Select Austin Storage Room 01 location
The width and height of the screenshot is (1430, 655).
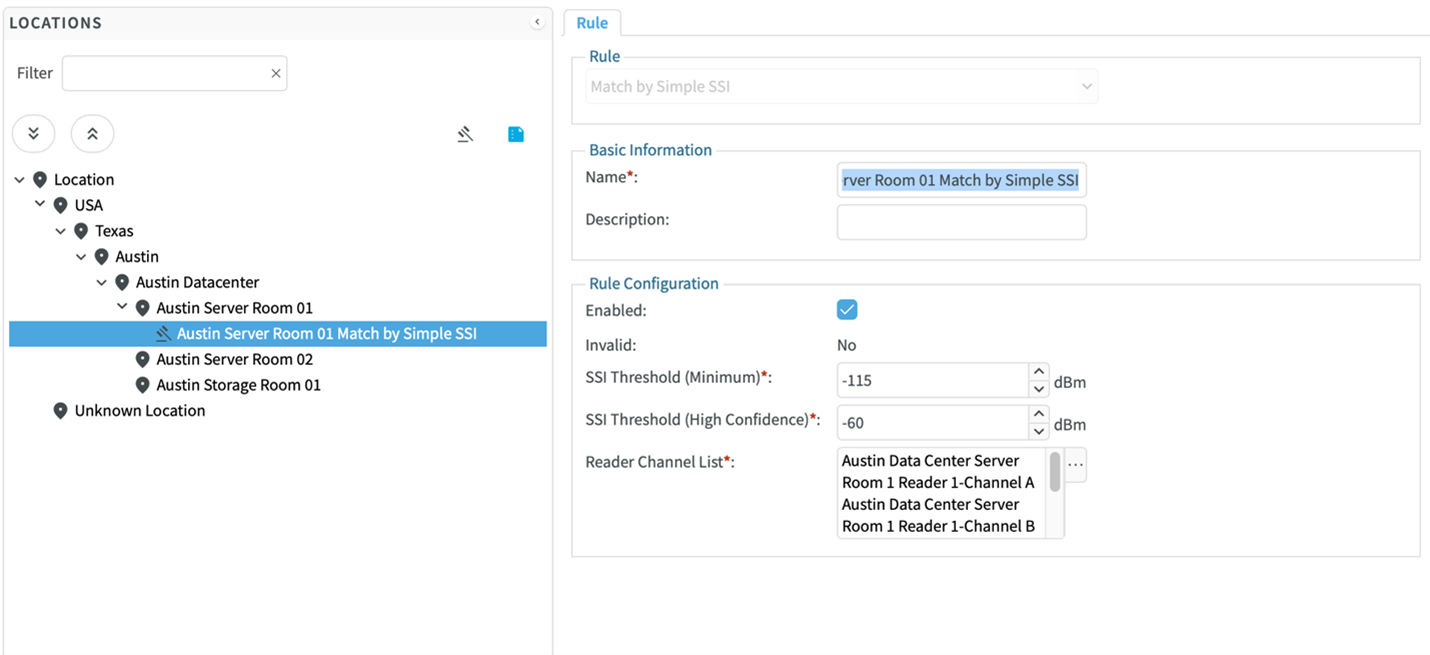click(x=238, y=385)
